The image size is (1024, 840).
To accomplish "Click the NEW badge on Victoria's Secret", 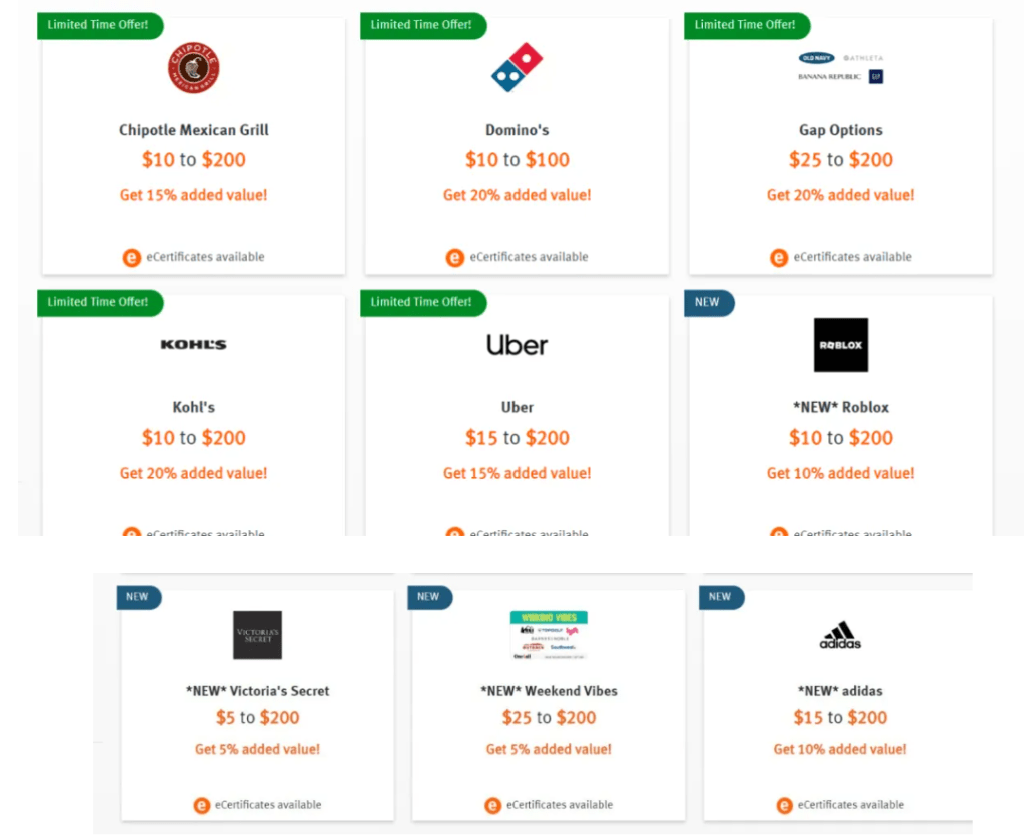I will pyautogui.click(x=138, y=597).
